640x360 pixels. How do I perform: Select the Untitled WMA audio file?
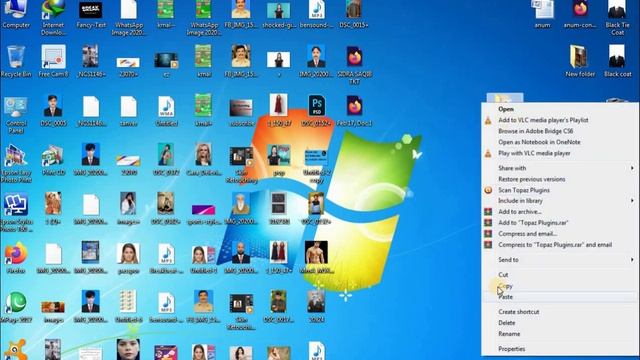point(166,111)
